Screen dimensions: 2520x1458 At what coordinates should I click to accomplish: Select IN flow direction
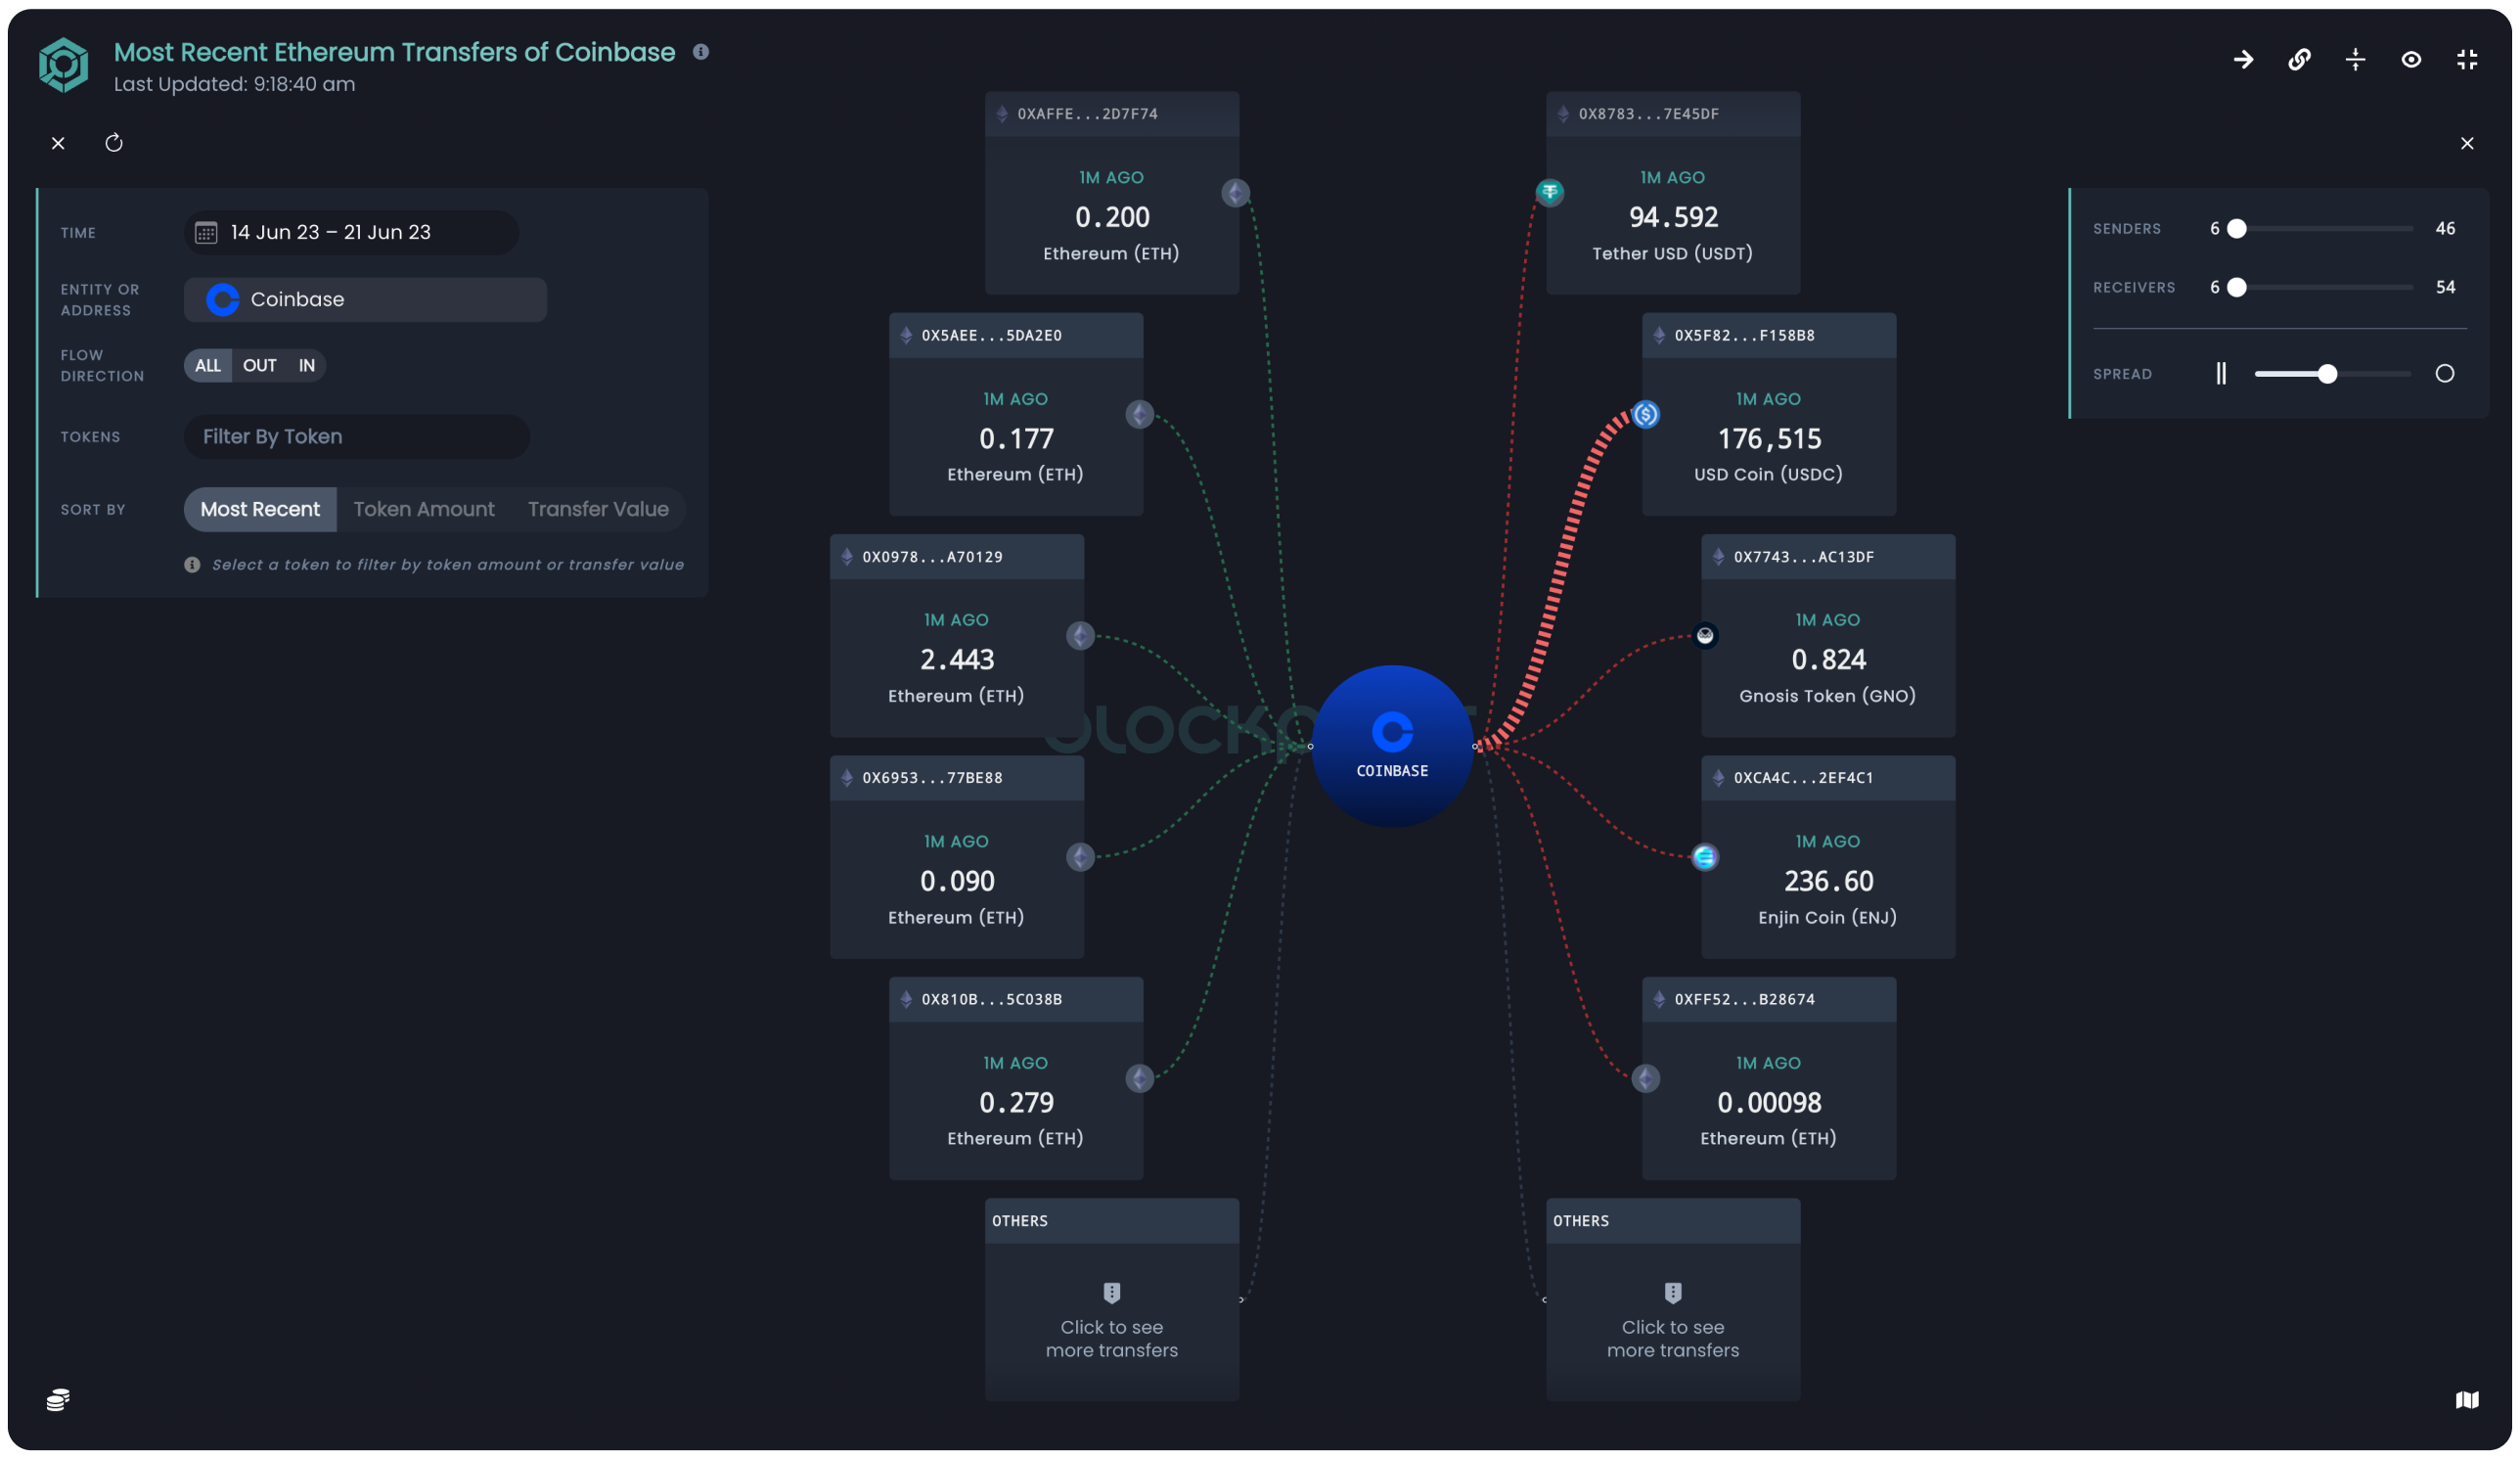point(307,365)
